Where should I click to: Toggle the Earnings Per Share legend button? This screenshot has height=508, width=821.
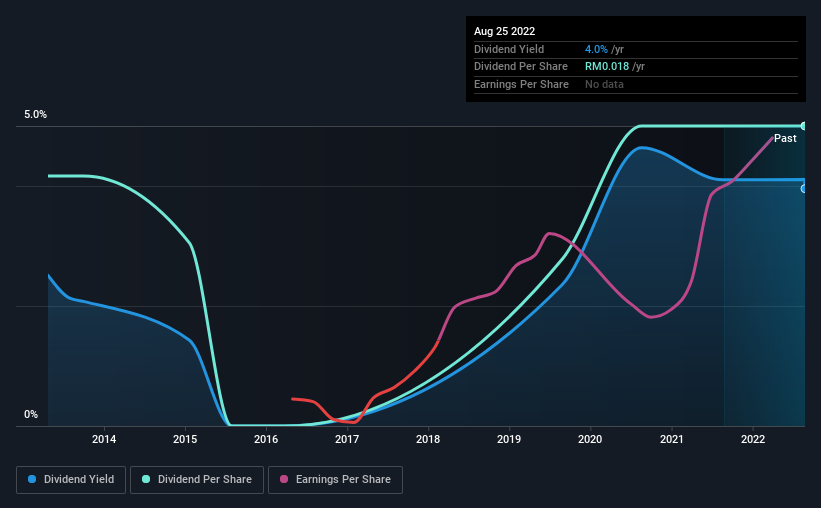[335, 480]
